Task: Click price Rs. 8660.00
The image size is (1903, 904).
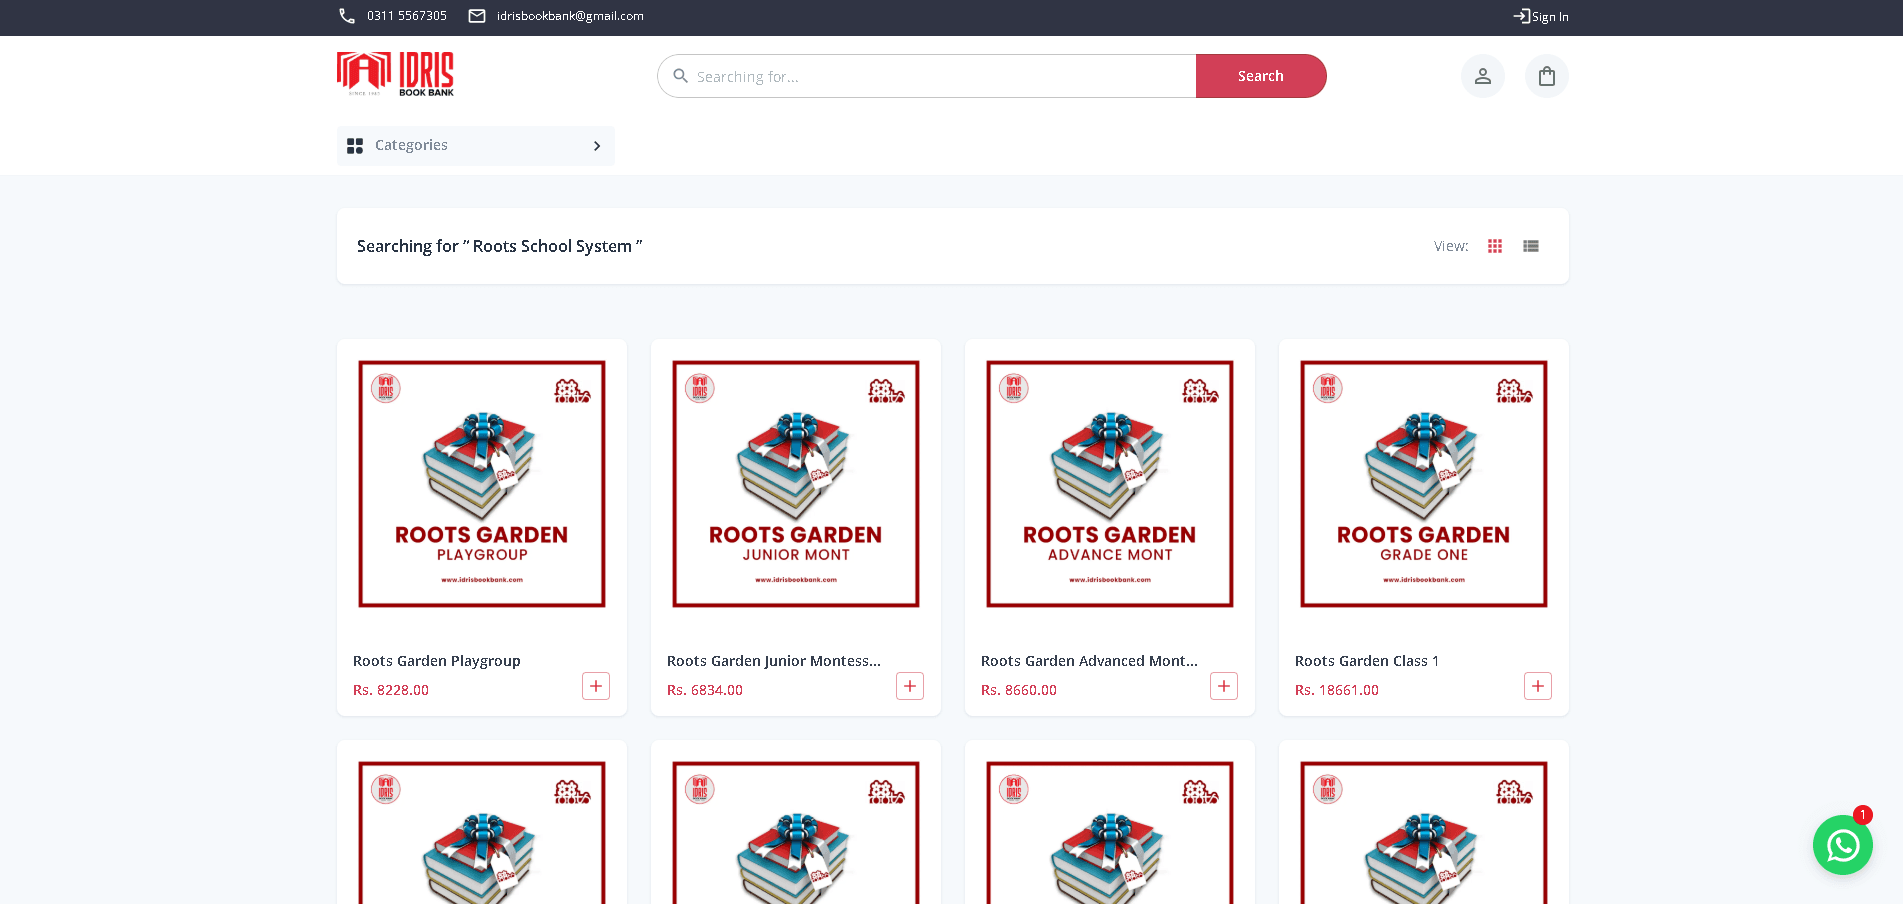Action: coord(1019,690)
